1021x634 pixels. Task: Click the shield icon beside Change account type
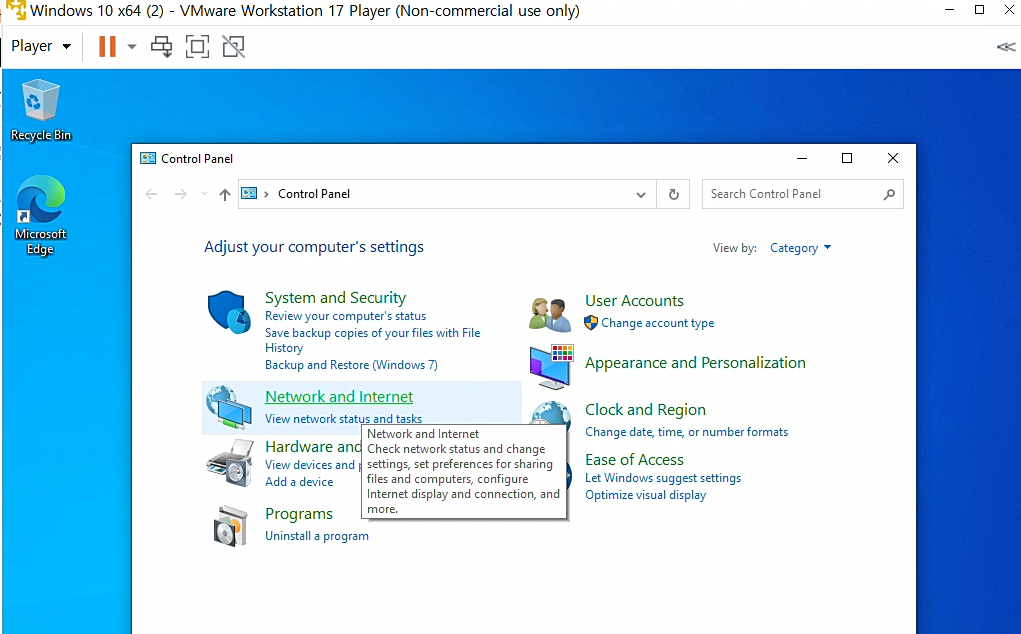[x=591, y=323]
